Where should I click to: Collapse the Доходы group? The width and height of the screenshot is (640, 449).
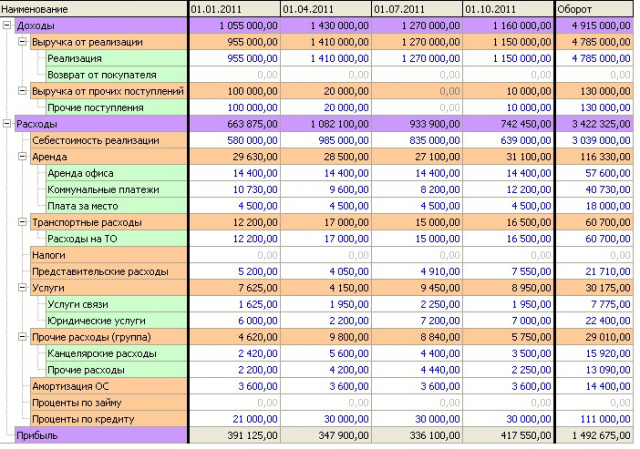7,25
